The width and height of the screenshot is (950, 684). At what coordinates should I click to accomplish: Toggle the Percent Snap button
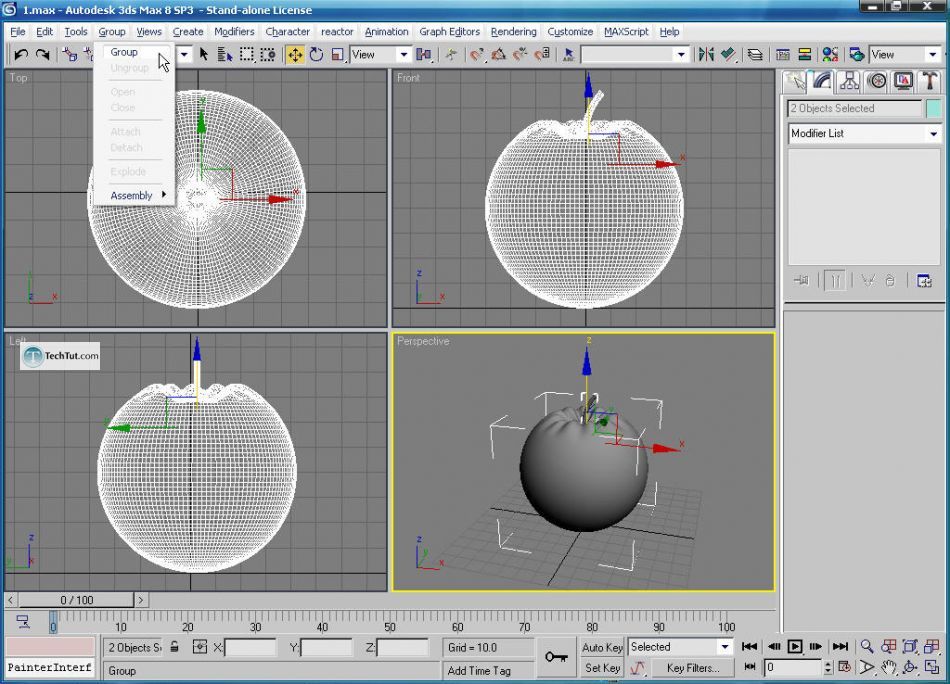click(x=520, y=55)
